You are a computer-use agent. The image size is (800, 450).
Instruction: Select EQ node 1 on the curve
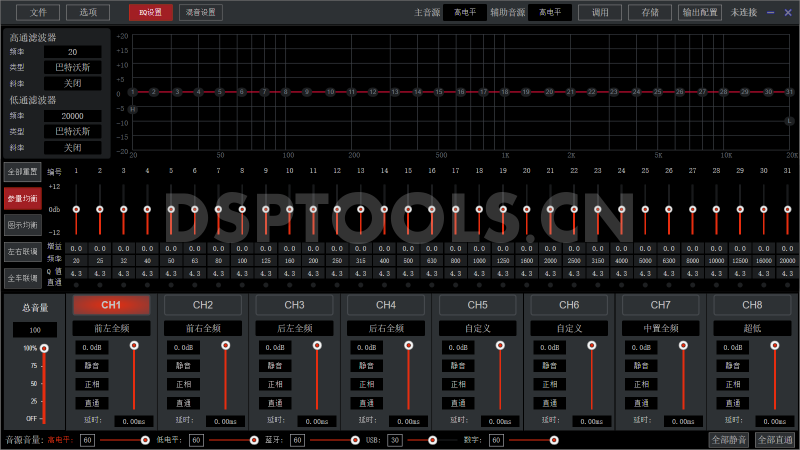[x=132, y=92]
